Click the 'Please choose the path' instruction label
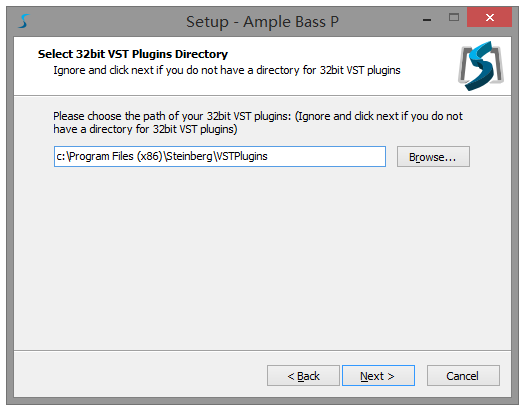The height and width of the screenshot is (411, 525). [258, 122]
